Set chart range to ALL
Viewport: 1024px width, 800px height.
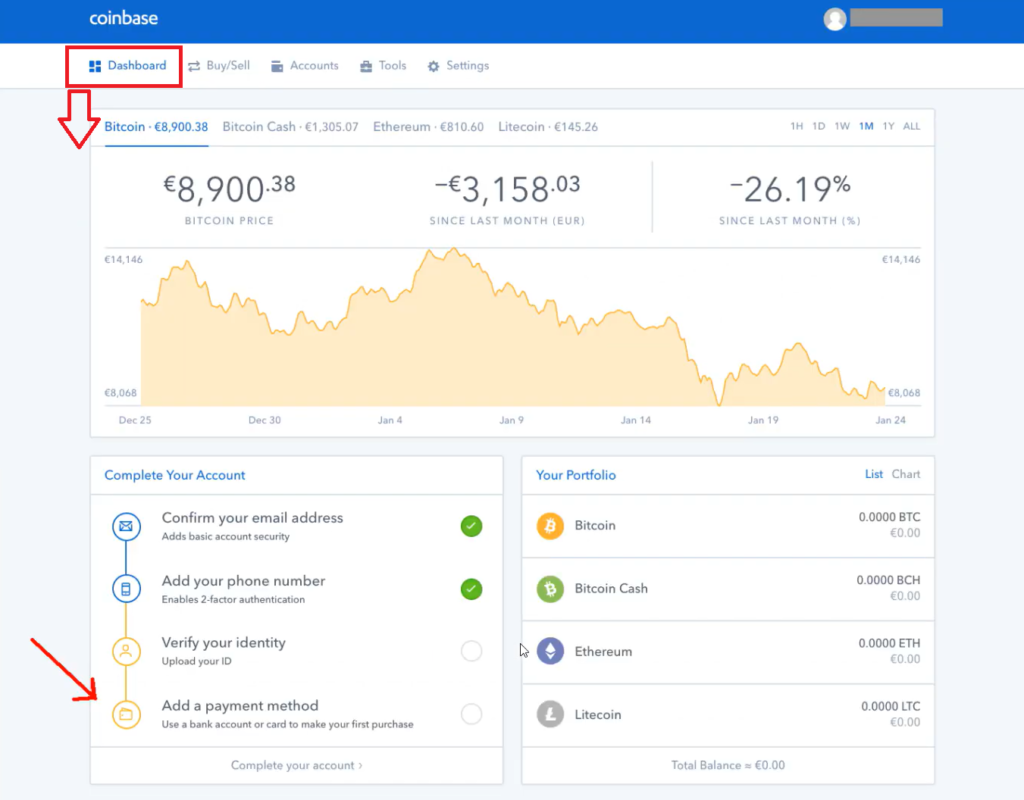[912, 127]
